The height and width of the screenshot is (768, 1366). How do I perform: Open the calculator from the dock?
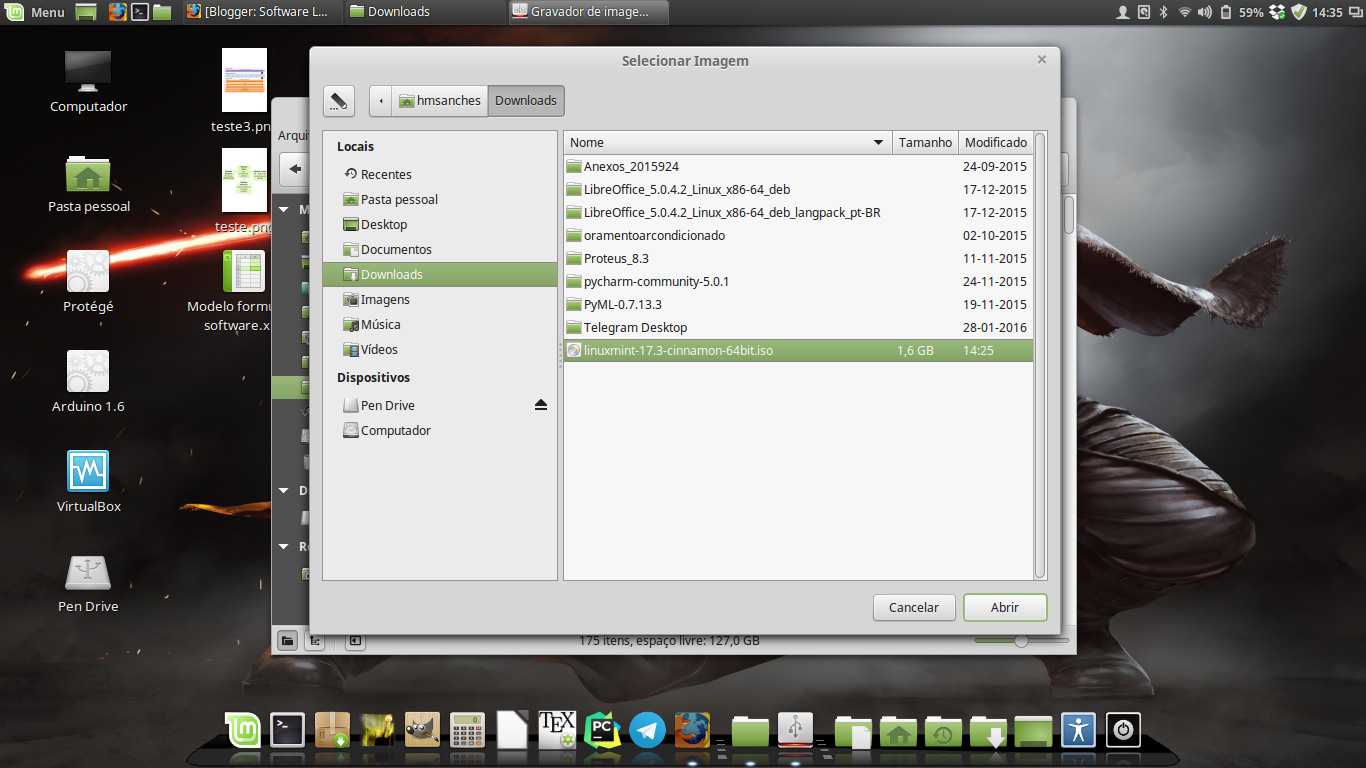click(x=467, y=730)
